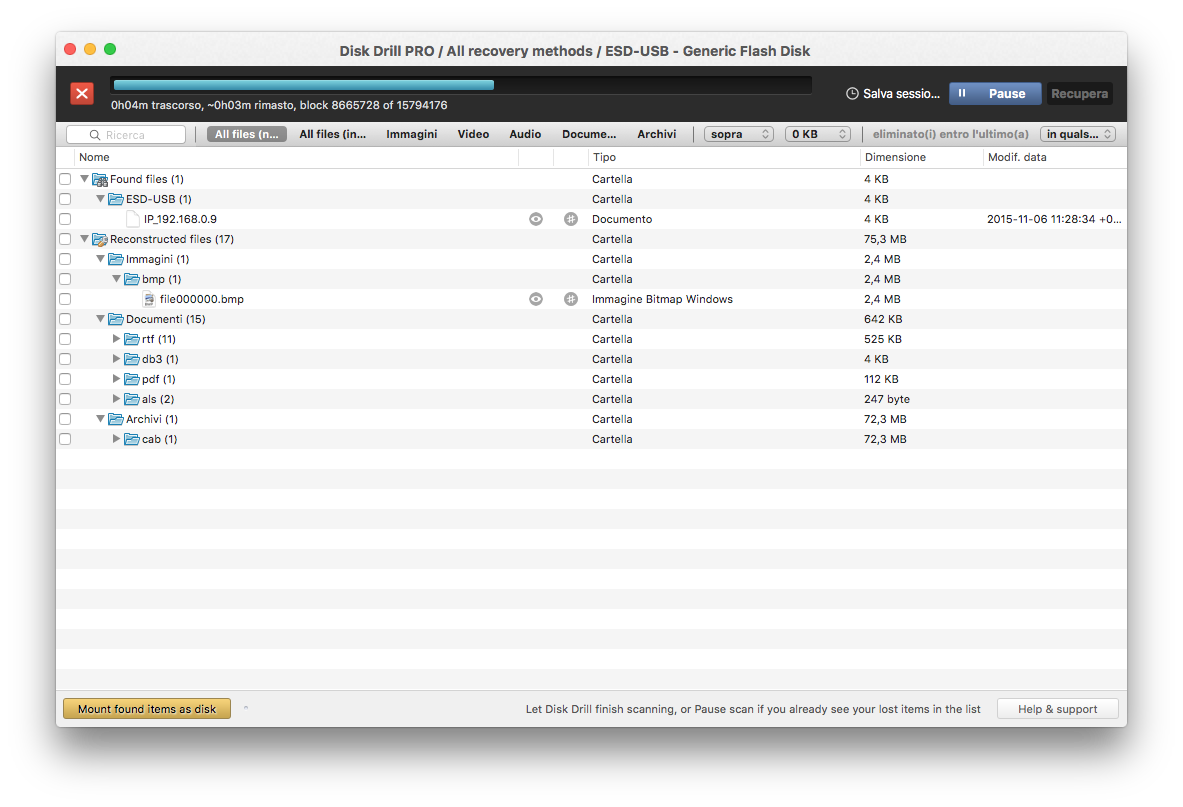
Task: Click the als folder icon
Action: click(131, 399)
